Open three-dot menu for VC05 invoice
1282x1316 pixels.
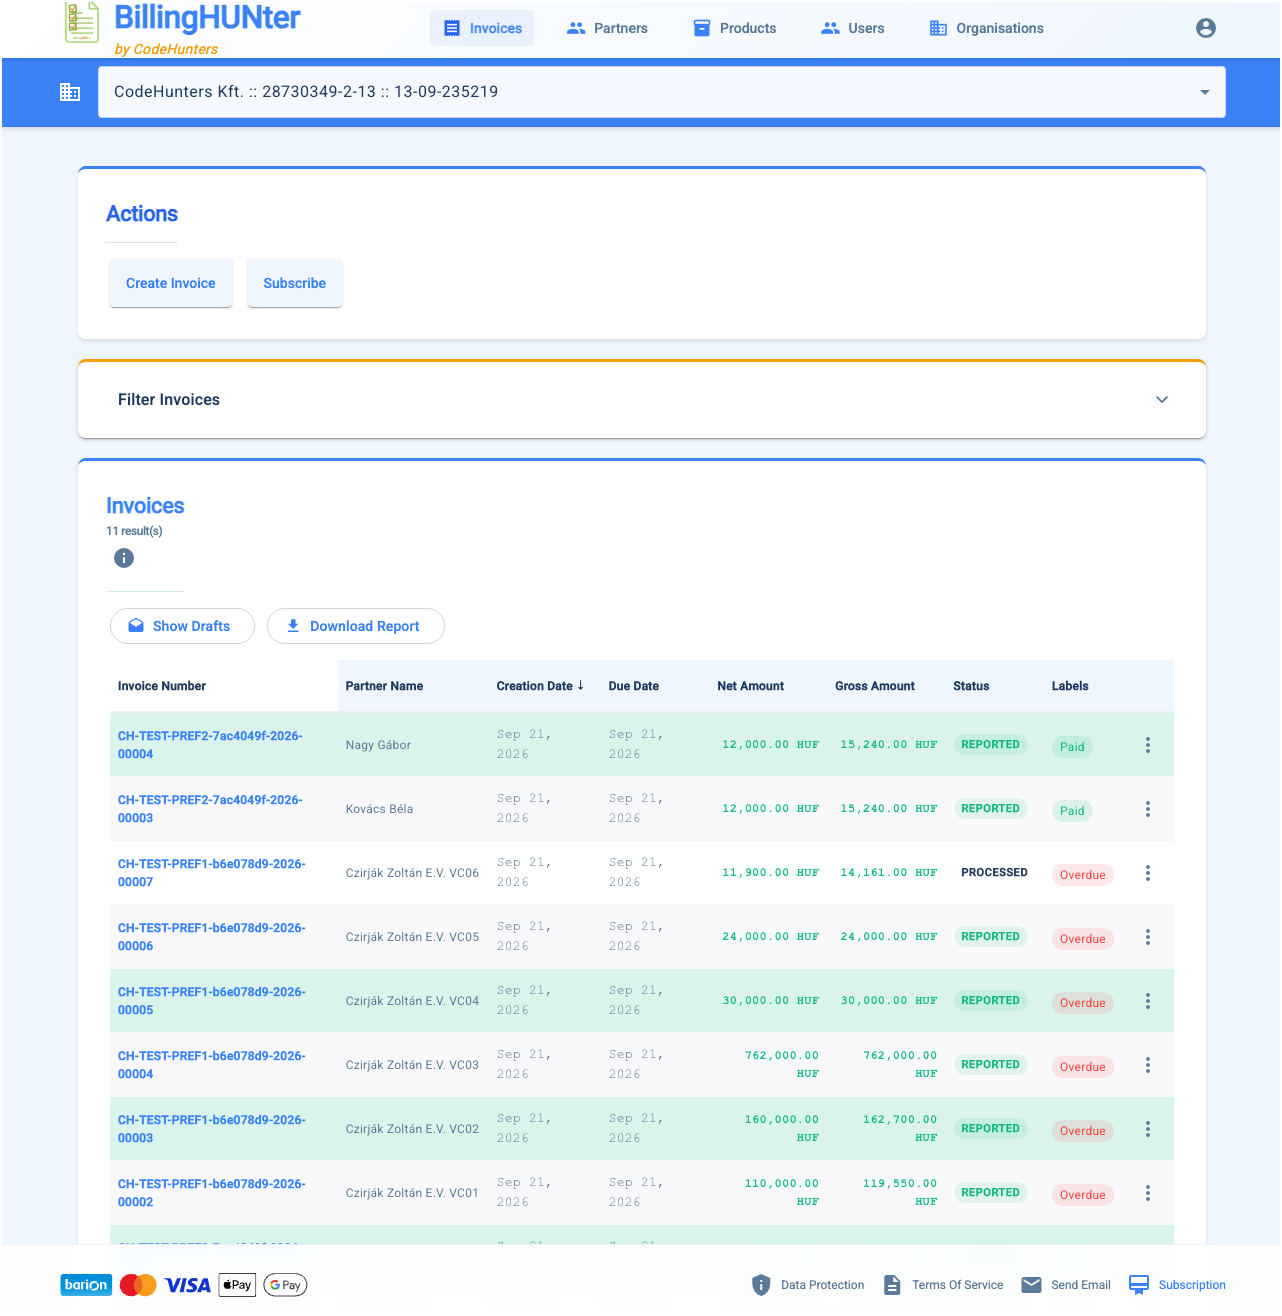click(1148, 937)
